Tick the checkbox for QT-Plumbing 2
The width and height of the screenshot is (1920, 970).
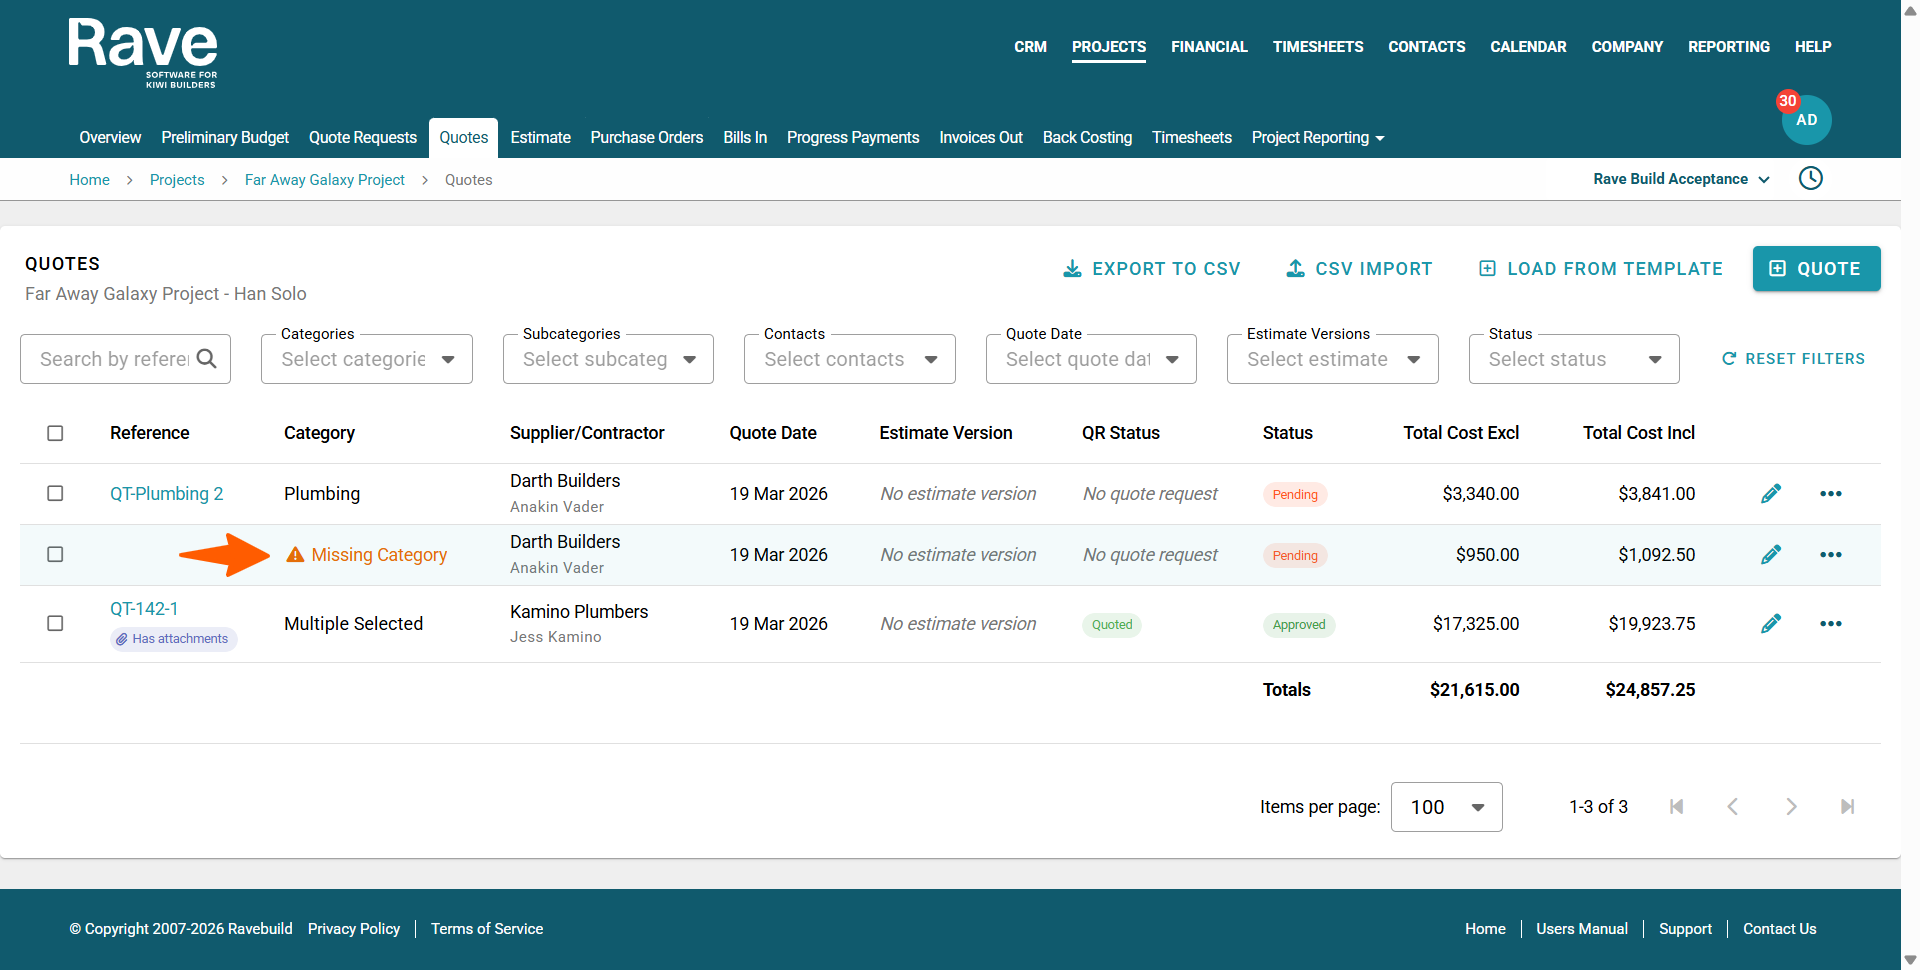click(x=56, y=494)
